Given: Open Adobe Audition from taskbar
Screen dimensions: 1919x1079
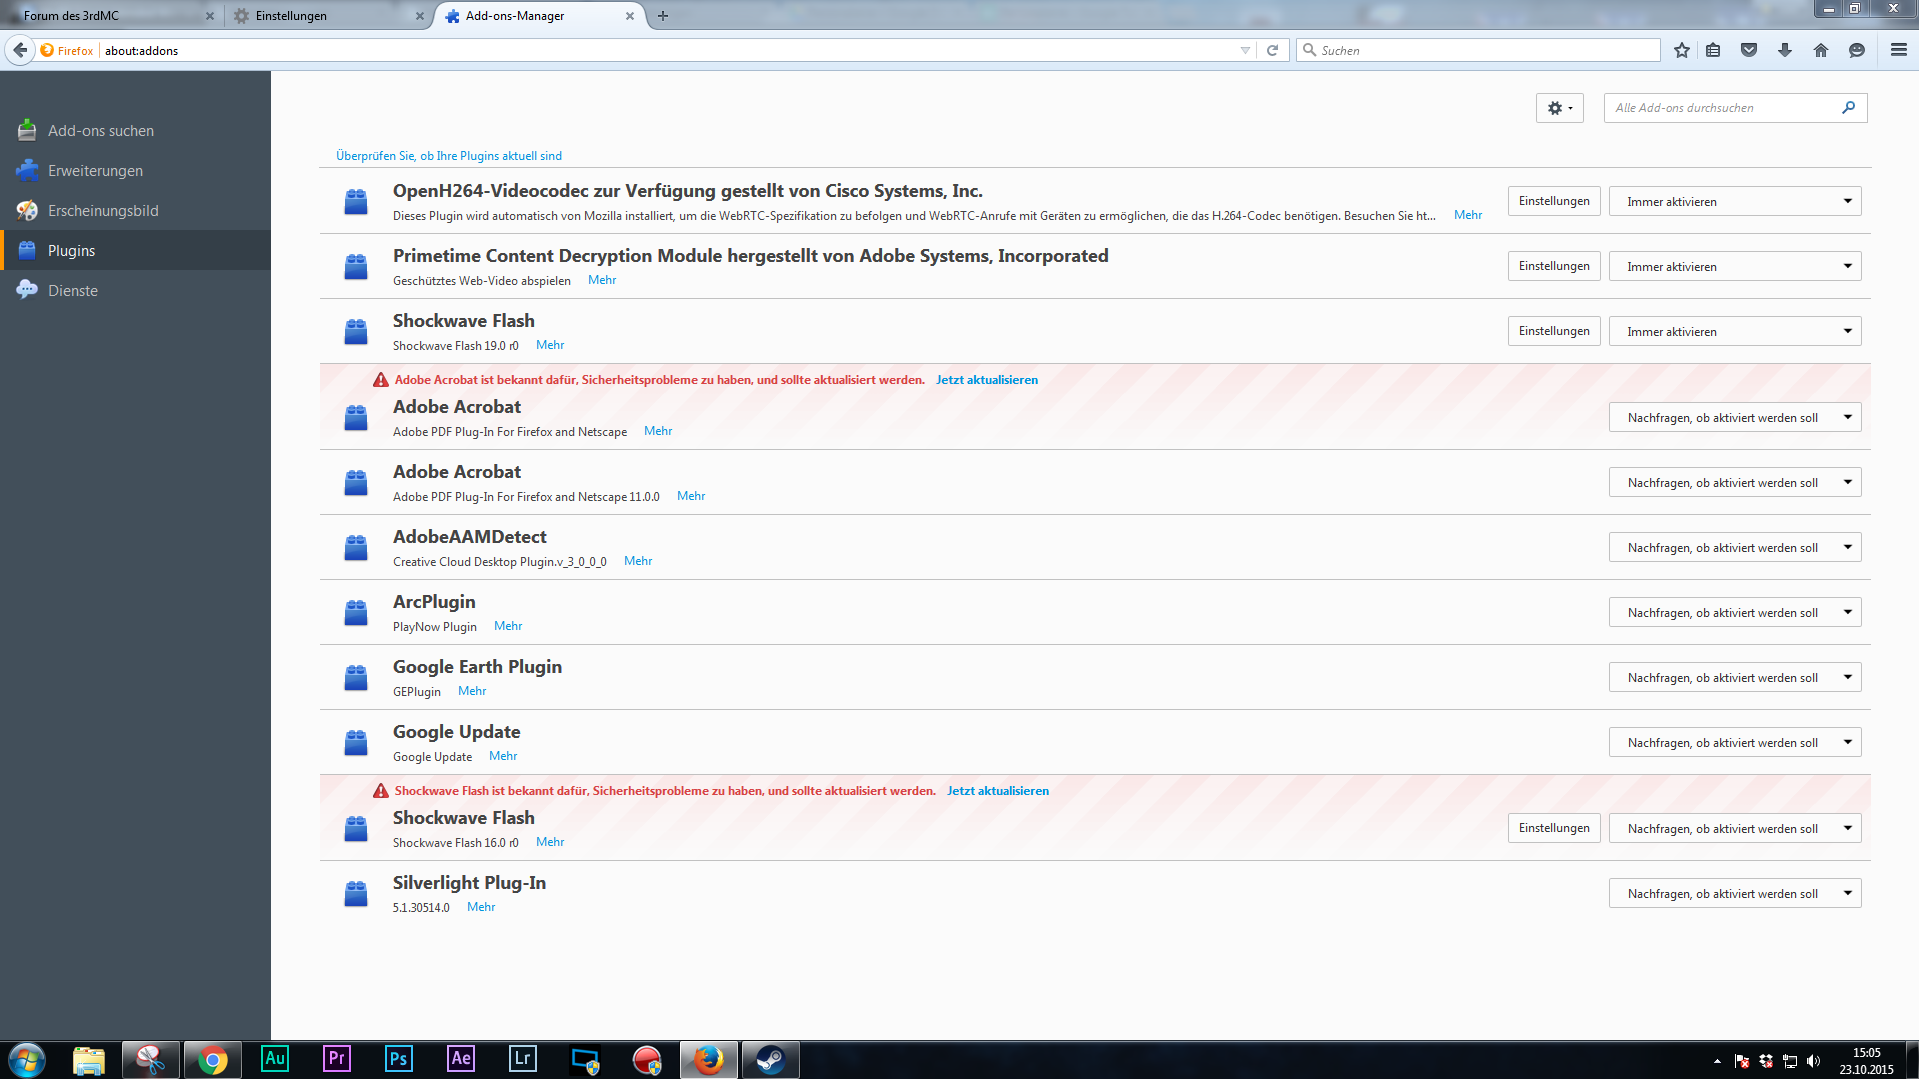Looking at the screenshot, I should coord(275,1059).
